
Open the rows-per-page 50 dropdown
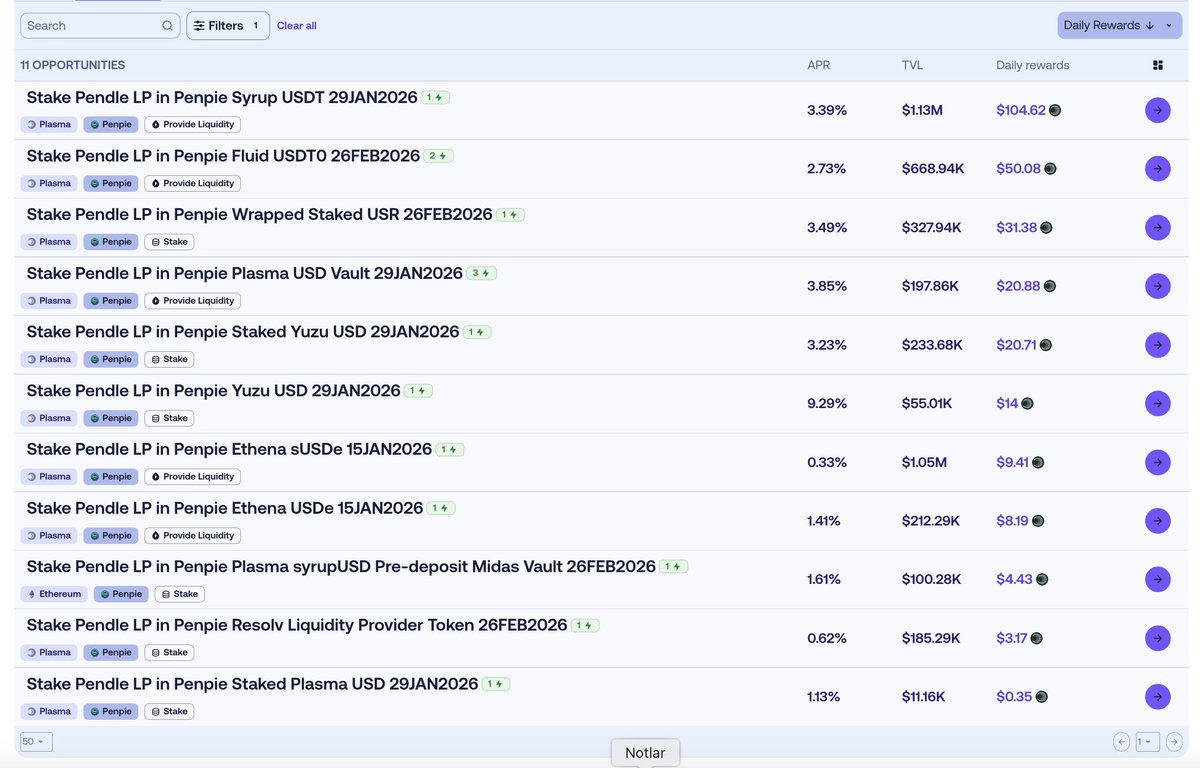pyautogui.click(x=36, y=742)
